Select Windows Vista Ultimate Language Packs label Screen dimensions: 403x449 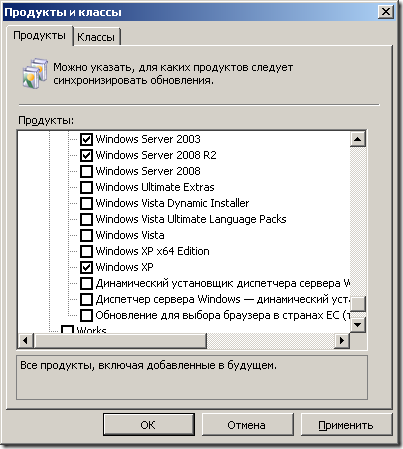coord(191,219)
